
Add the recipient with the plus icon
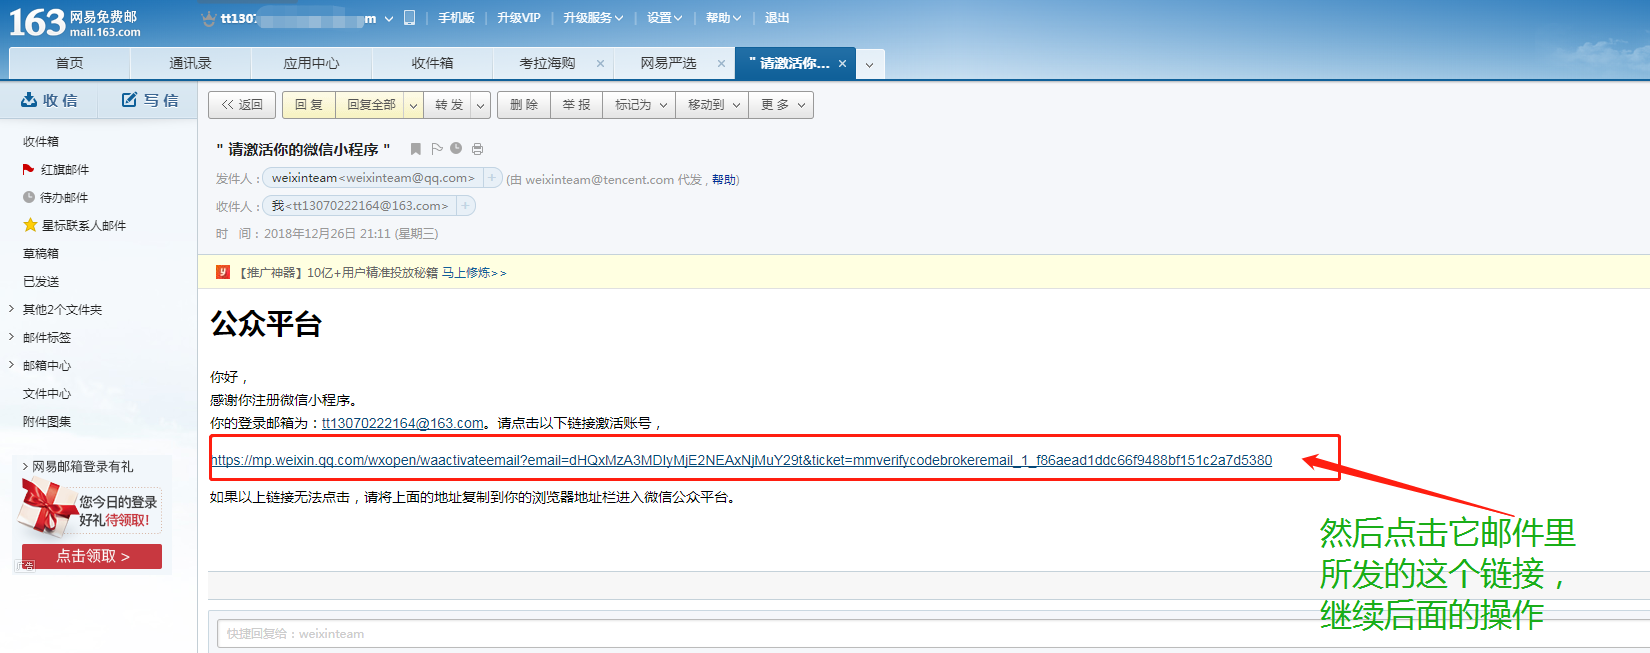(x=465, y=205)
